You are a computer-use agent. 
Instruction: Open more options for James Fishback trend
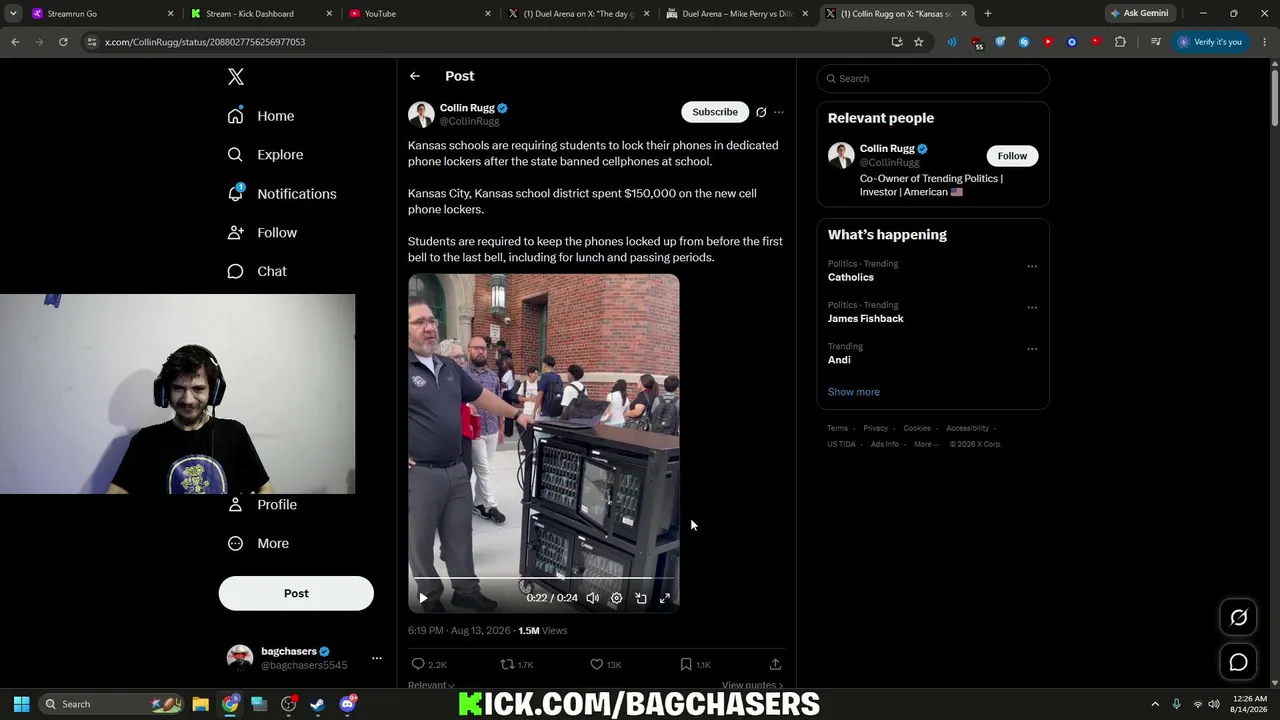tap(1032, 307)
